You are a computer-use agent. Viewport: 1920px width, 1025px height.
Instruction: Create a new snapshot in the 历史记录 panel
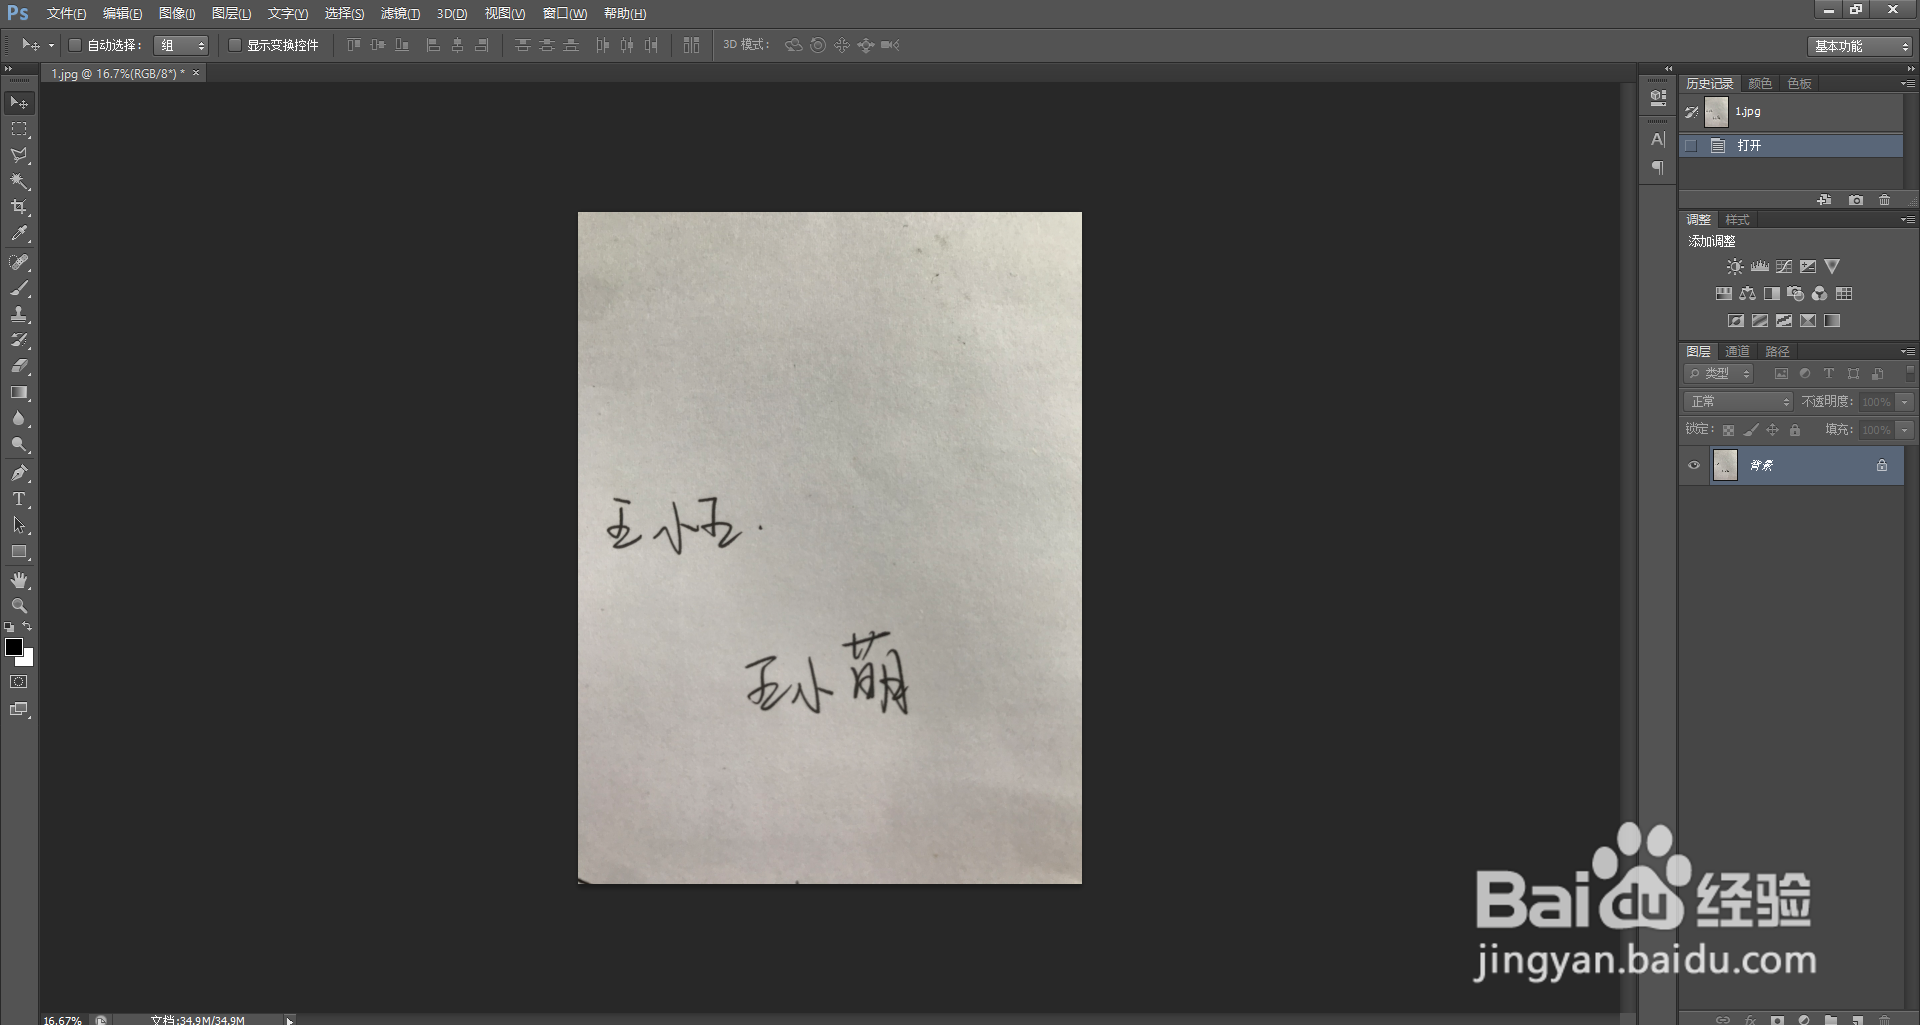1855,200
